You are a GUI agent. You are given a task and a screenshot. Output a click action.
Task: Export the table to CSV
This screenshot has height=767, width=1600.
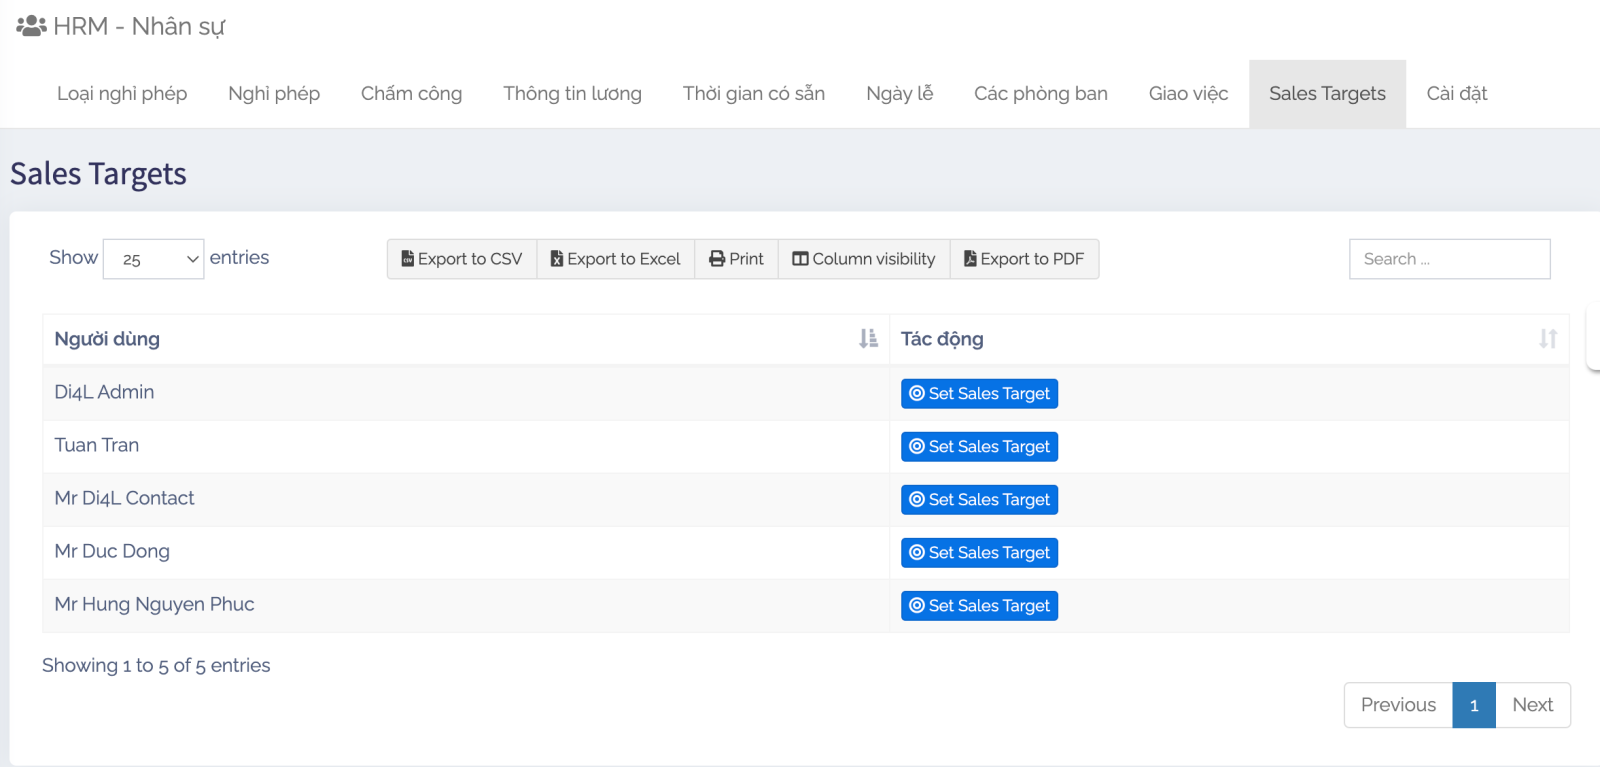(x=462, y=259)
